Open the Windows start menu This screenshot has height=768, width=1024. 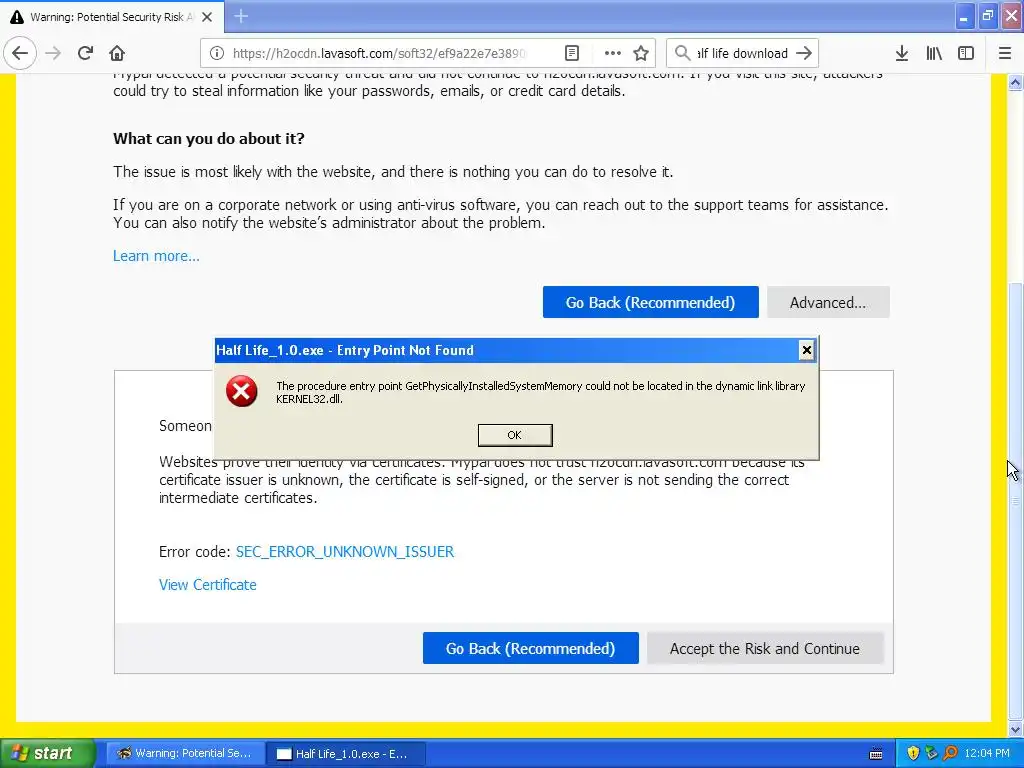[47, 754]
